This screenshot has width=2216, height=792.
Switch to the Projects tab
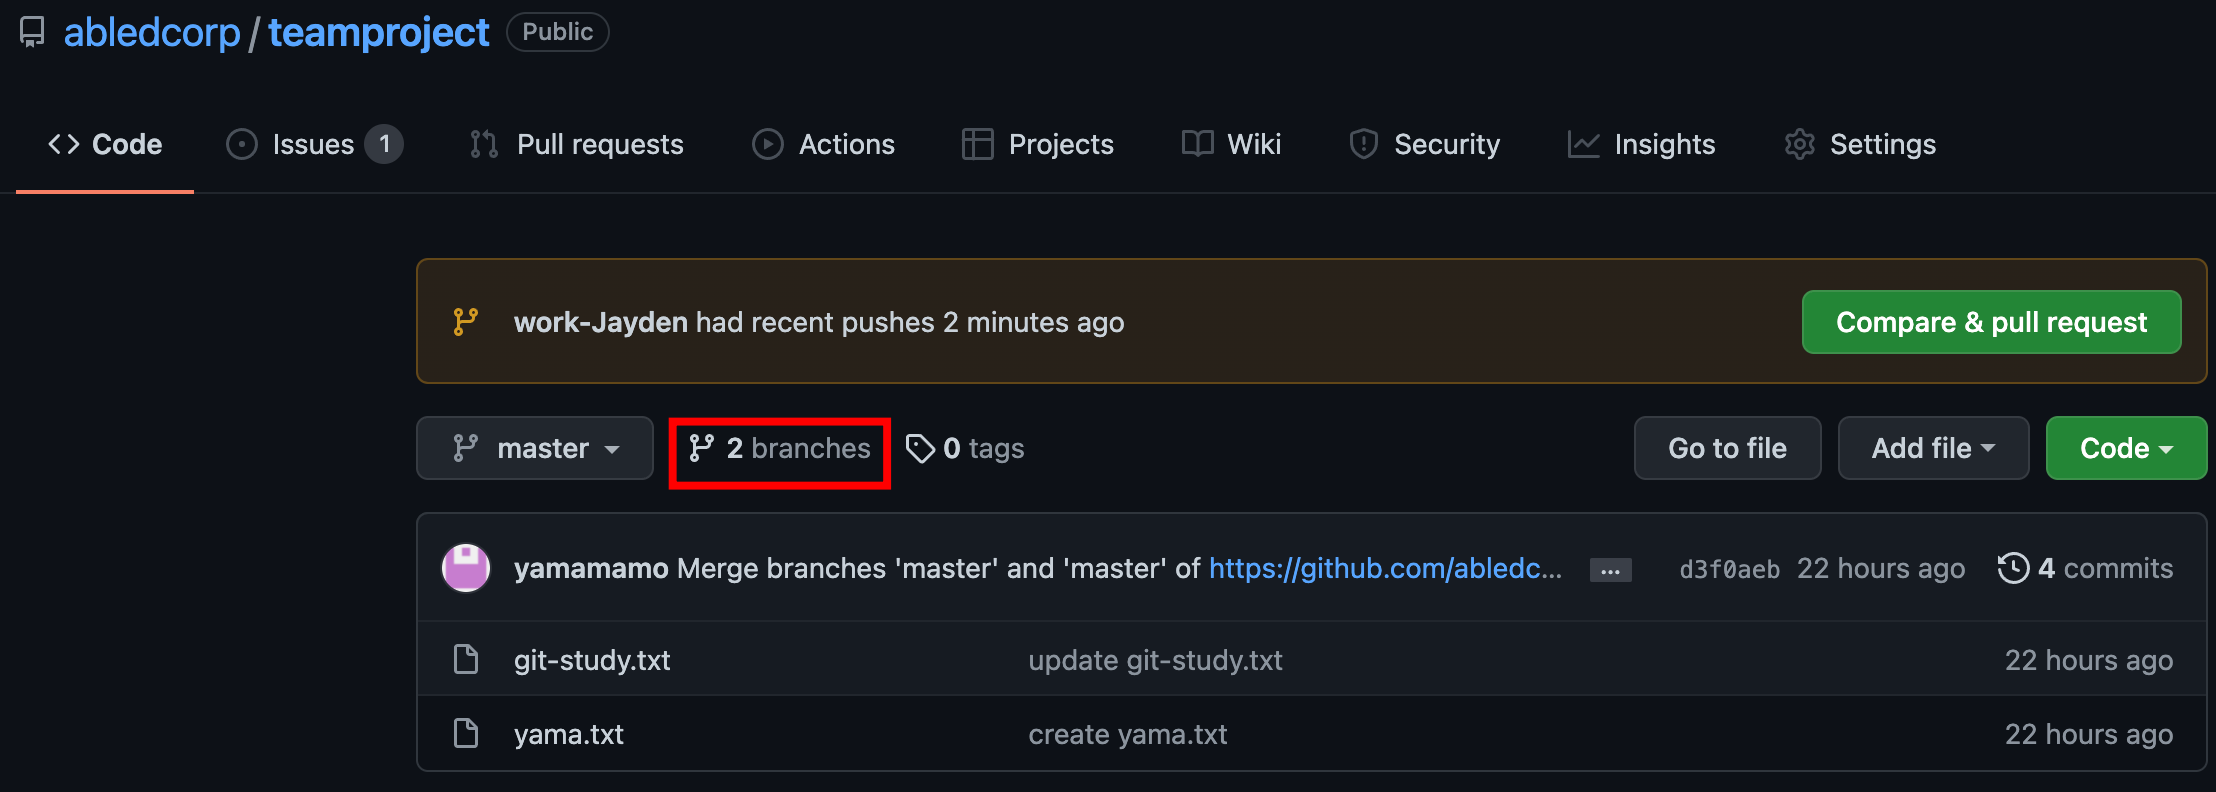point(1038,144)
